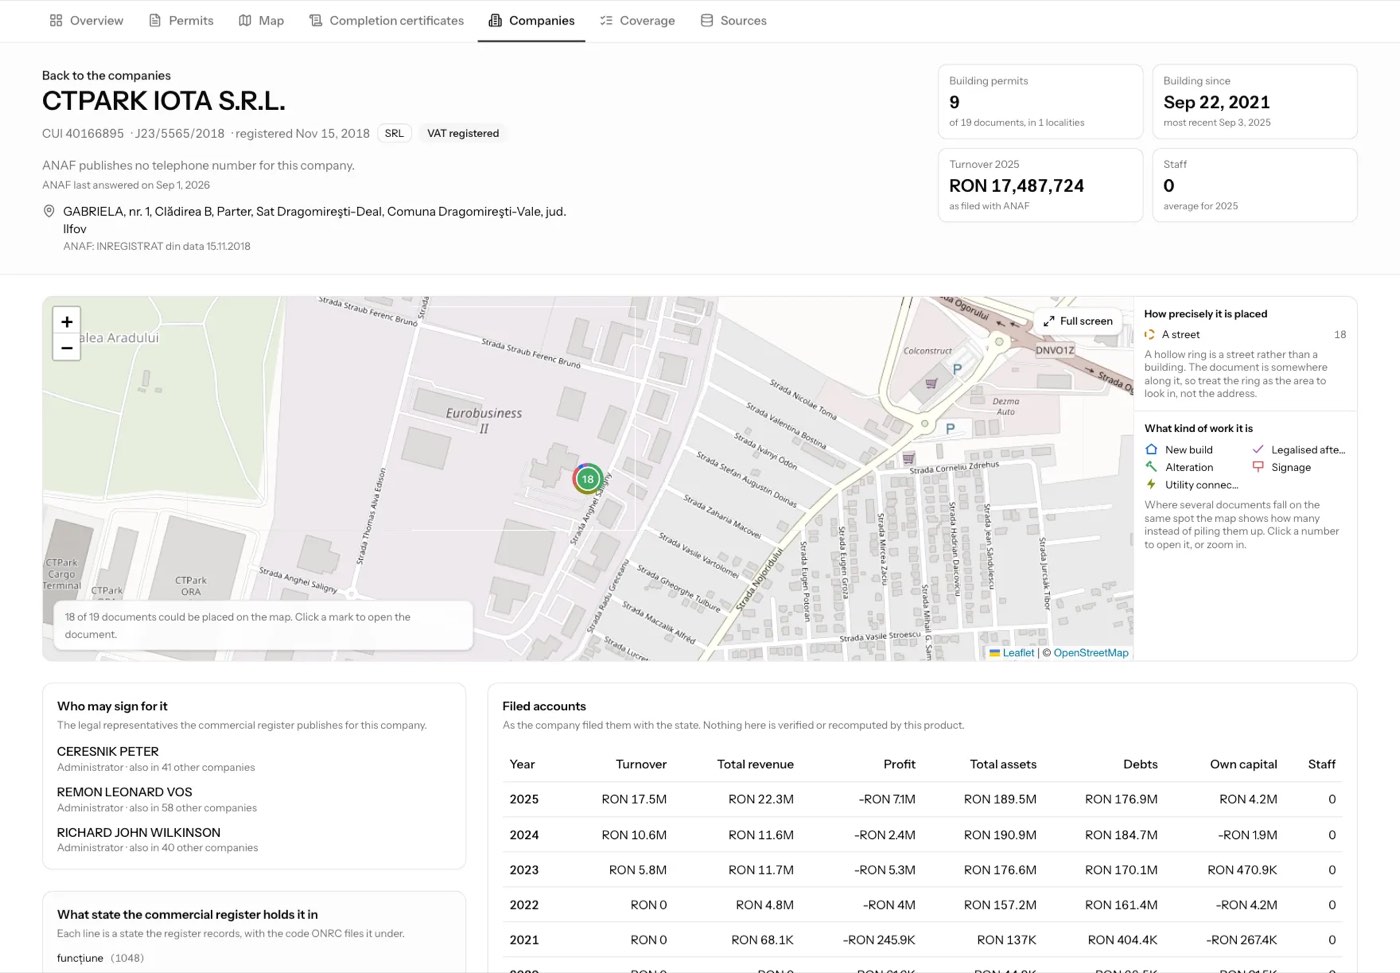The height and width of the screenshot is (973, 1400).
Task: Click the Completion certificates icon
Action: [316, 20]
